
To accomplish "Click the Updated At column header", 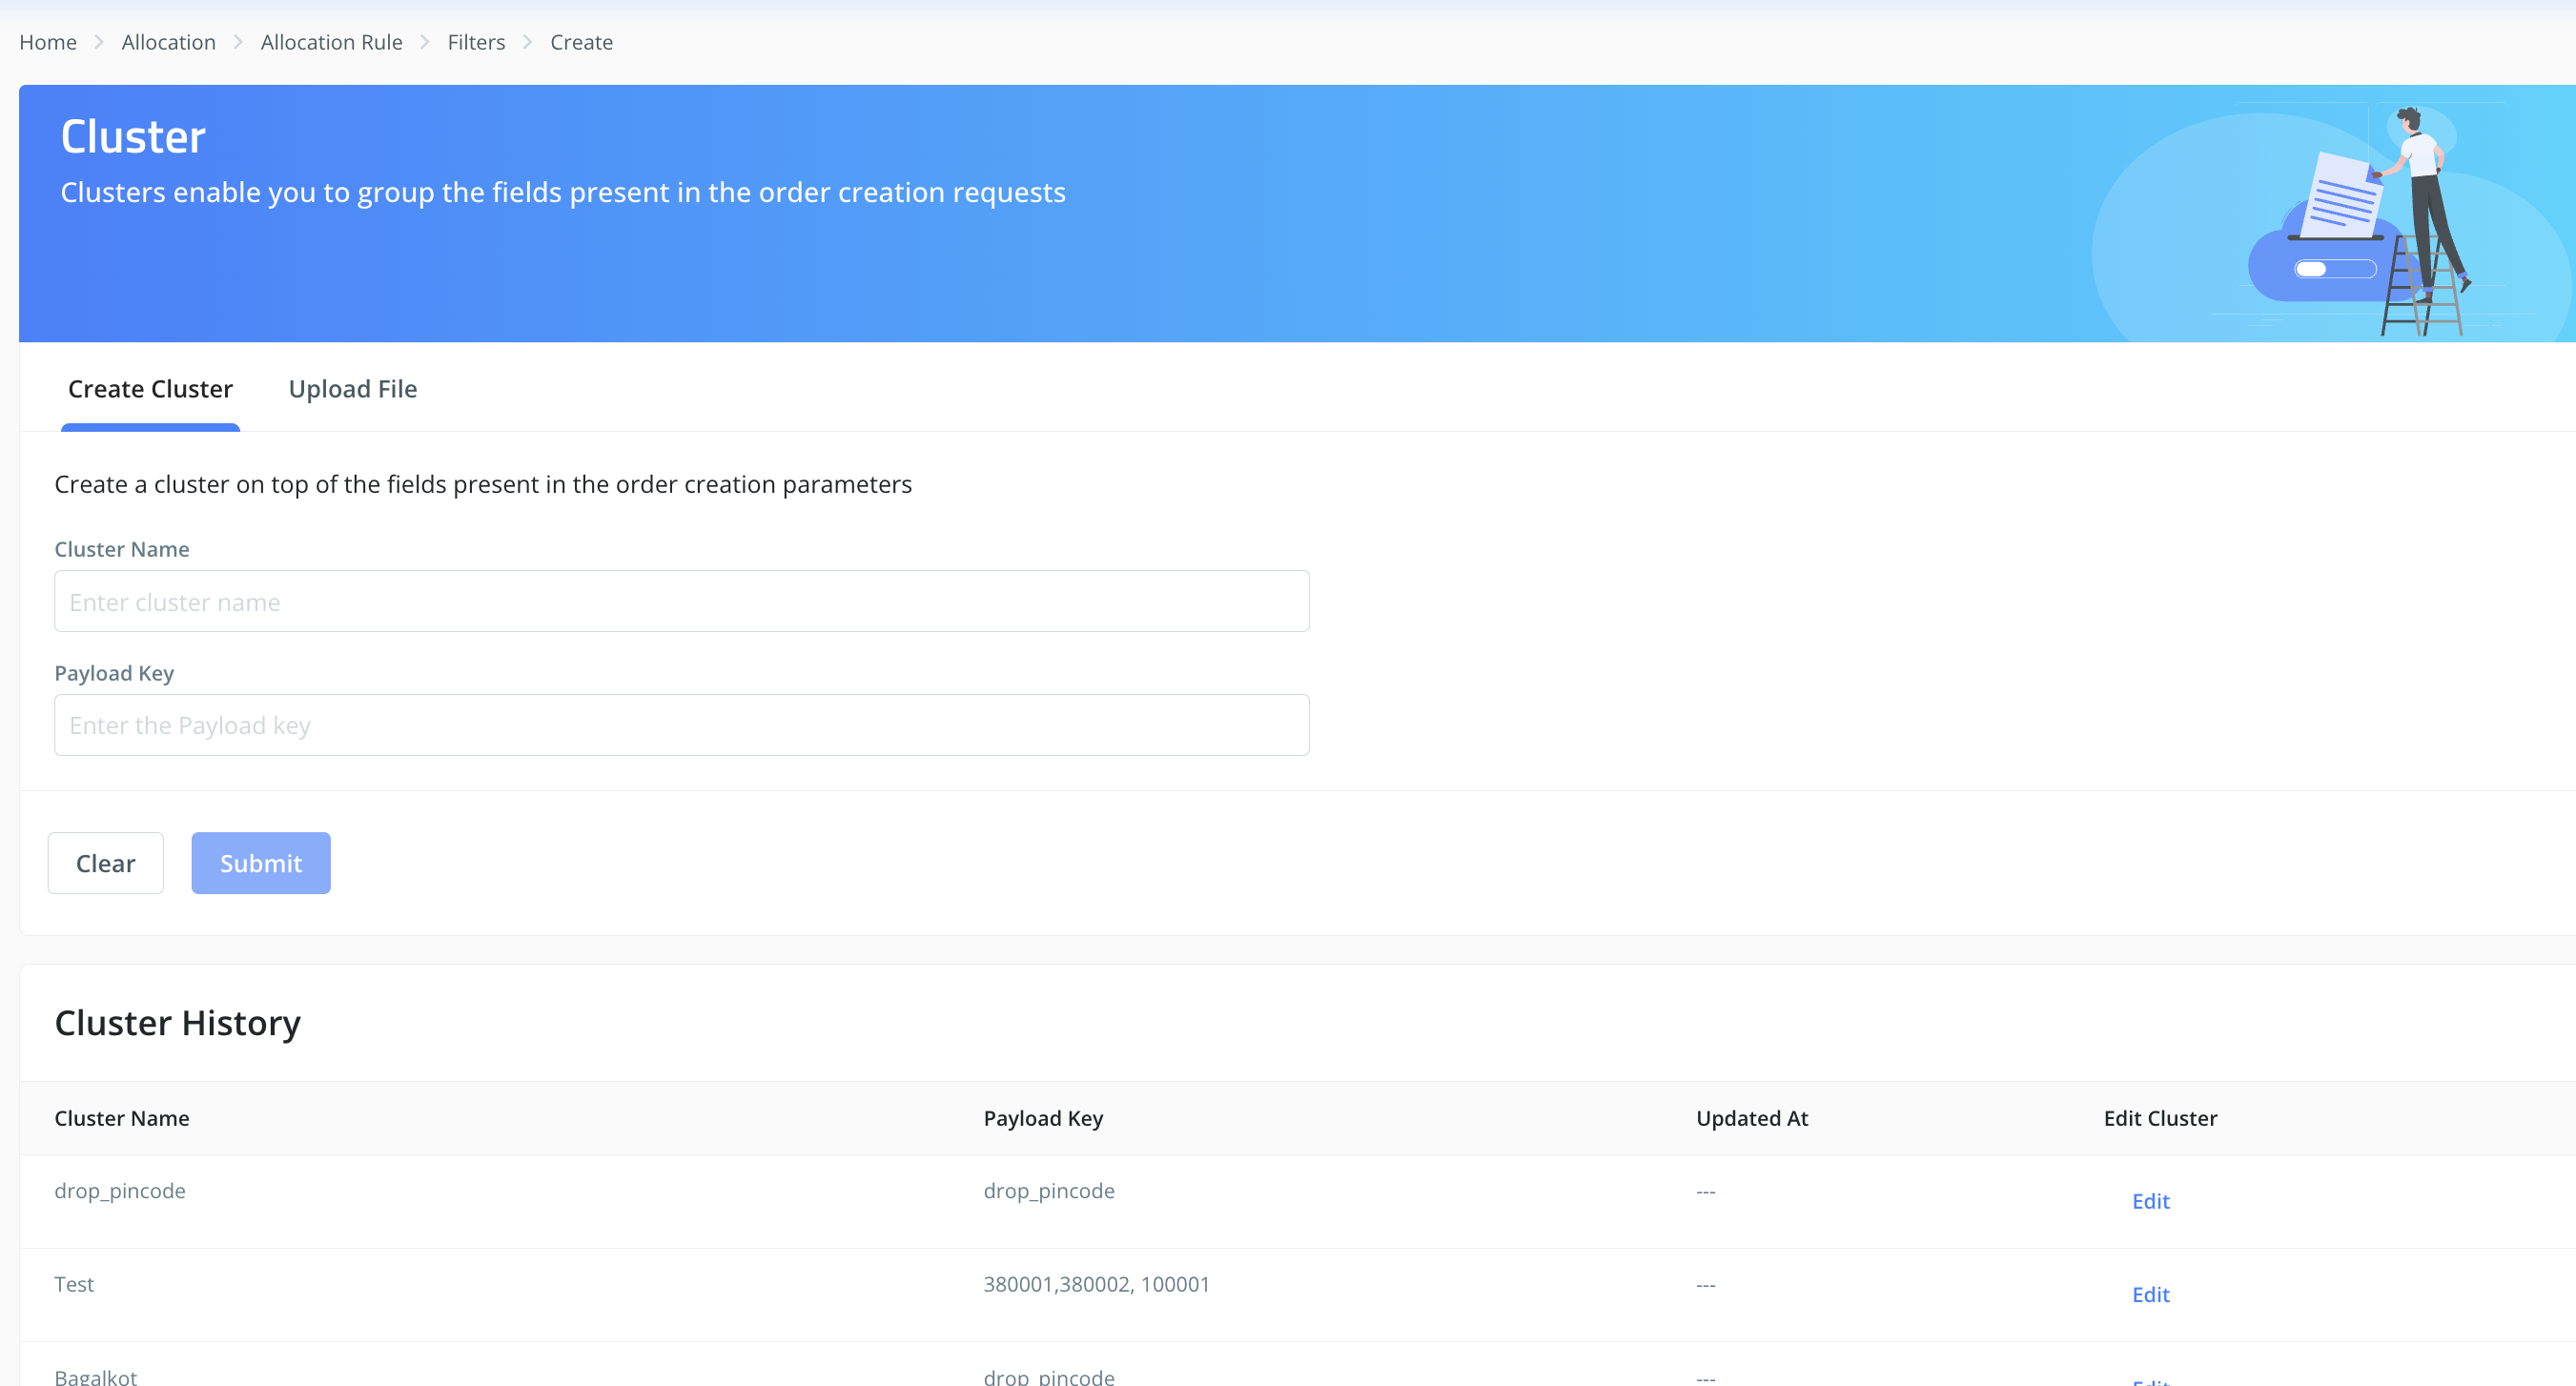I will point(1752,1118).
